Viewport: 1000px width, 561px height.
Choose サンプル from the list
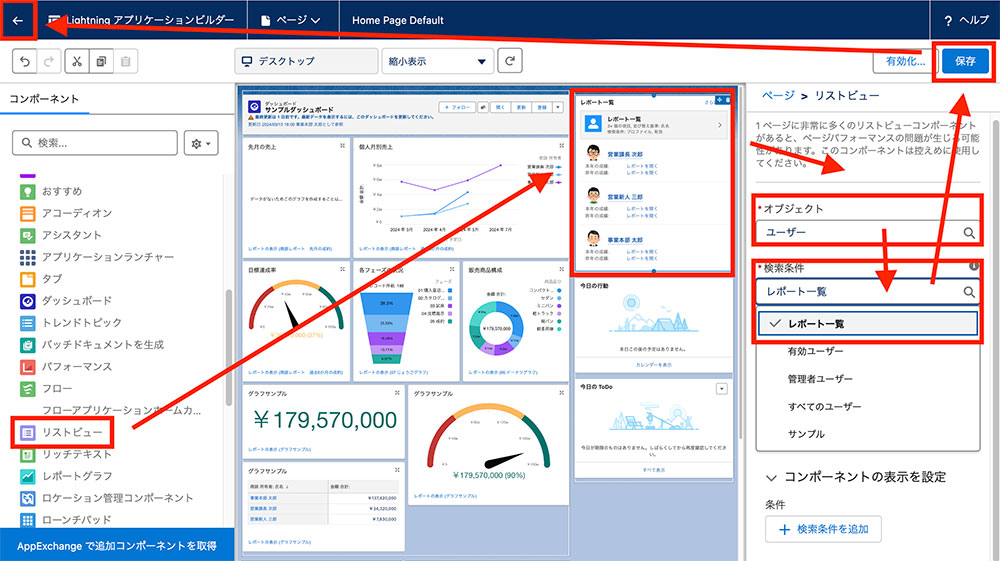806,434
